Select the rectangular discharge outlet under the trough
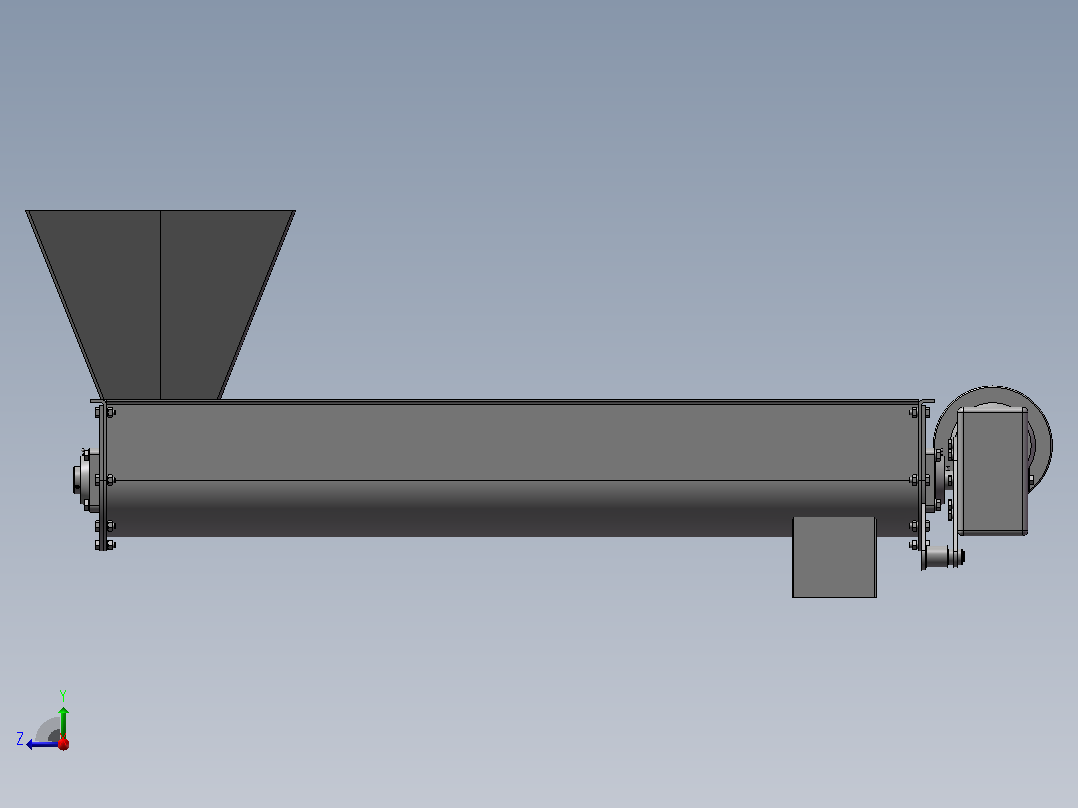The image size is (1078, 808). pos(834,557)
